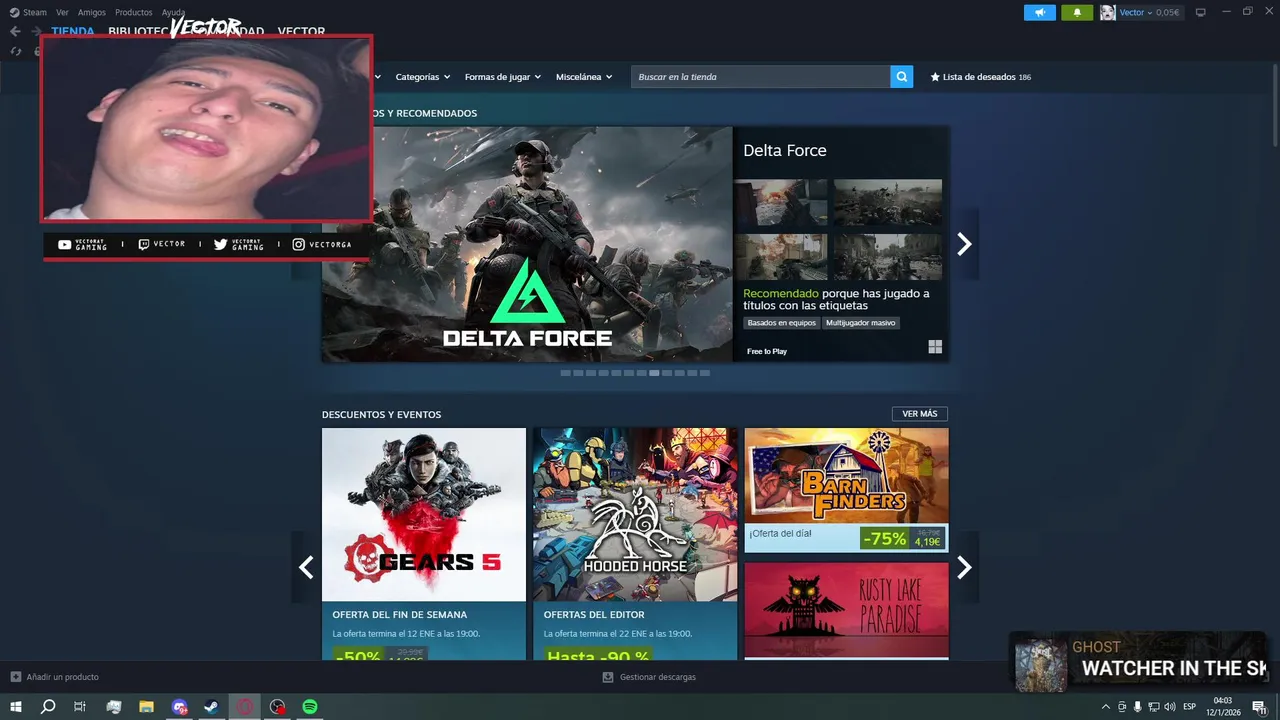Image resolution: width=1280 pixels, height=720 pixels.
Task: Click the downloads icon beside Gestionar descargas
Action: pos(608,677)
